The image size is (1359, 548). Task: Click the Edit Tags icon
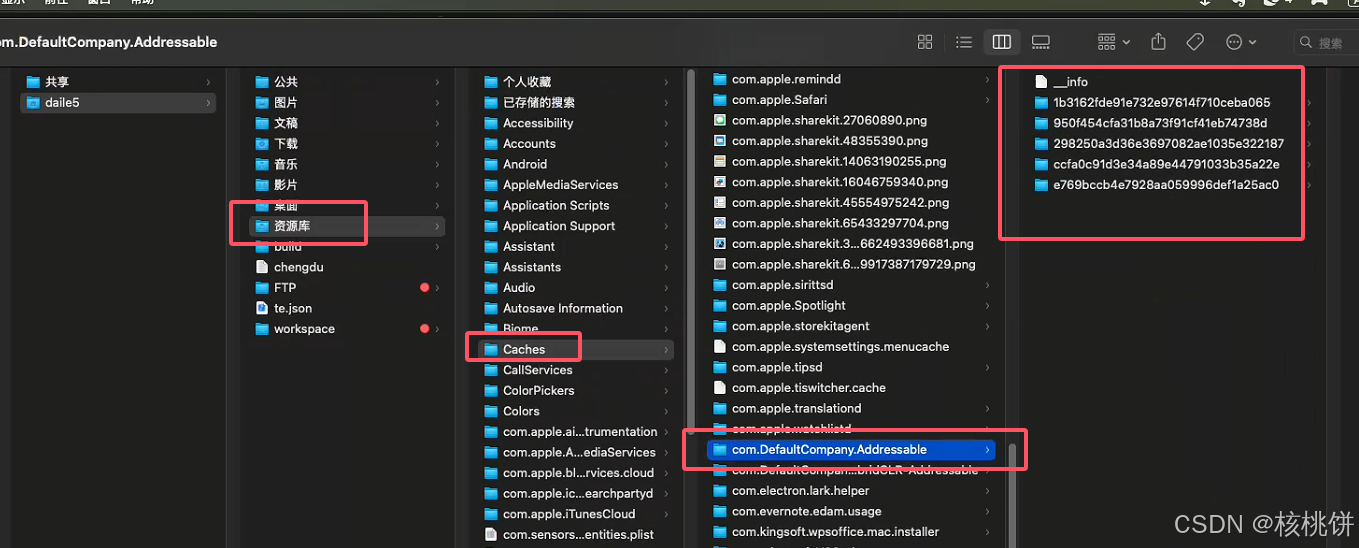click(1194, 42)
